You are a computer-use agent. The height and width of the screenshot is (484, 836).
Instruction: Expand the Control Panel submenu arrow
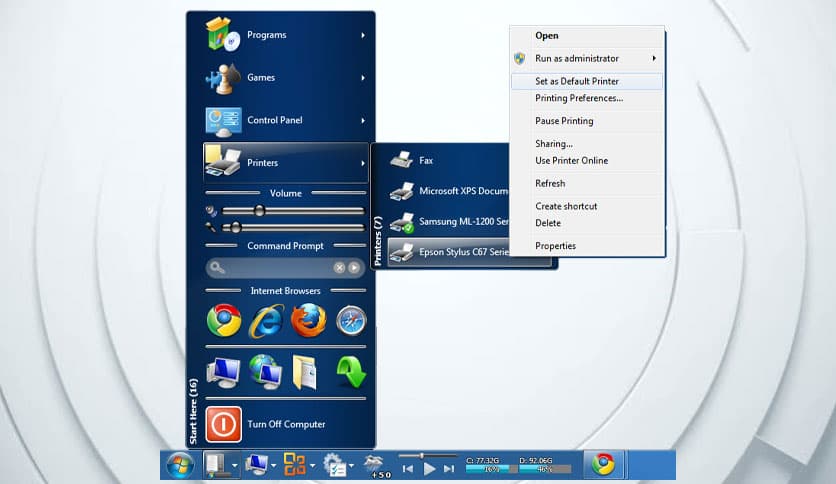coord(363,120)
